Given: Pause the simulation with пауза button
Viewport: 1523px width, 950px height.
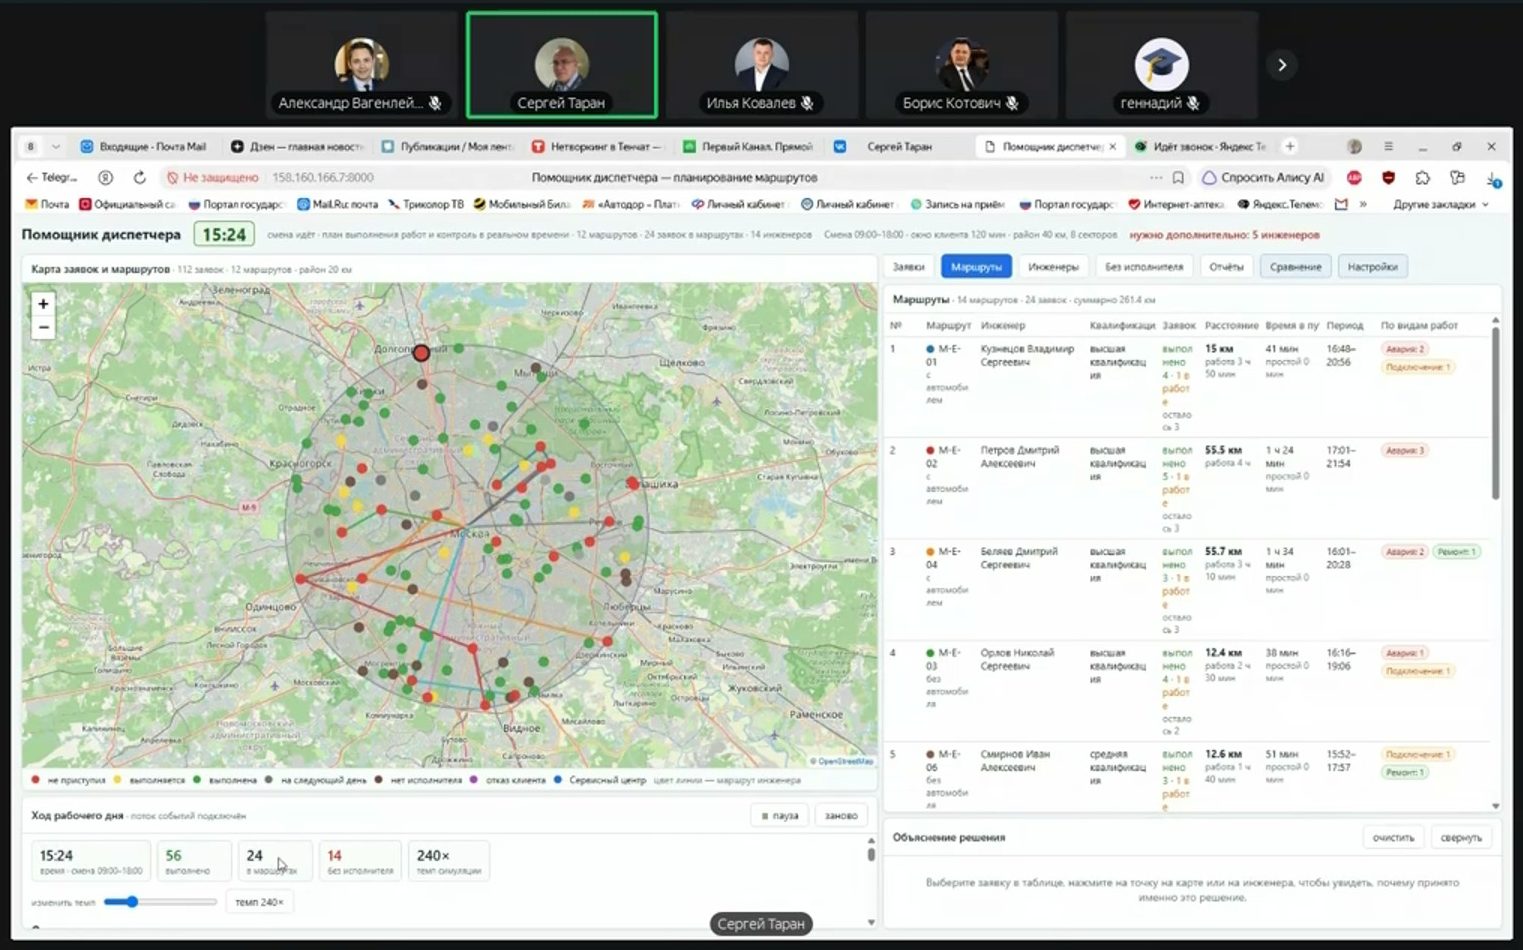Looking at the screenshot, I should click(780, 816).
